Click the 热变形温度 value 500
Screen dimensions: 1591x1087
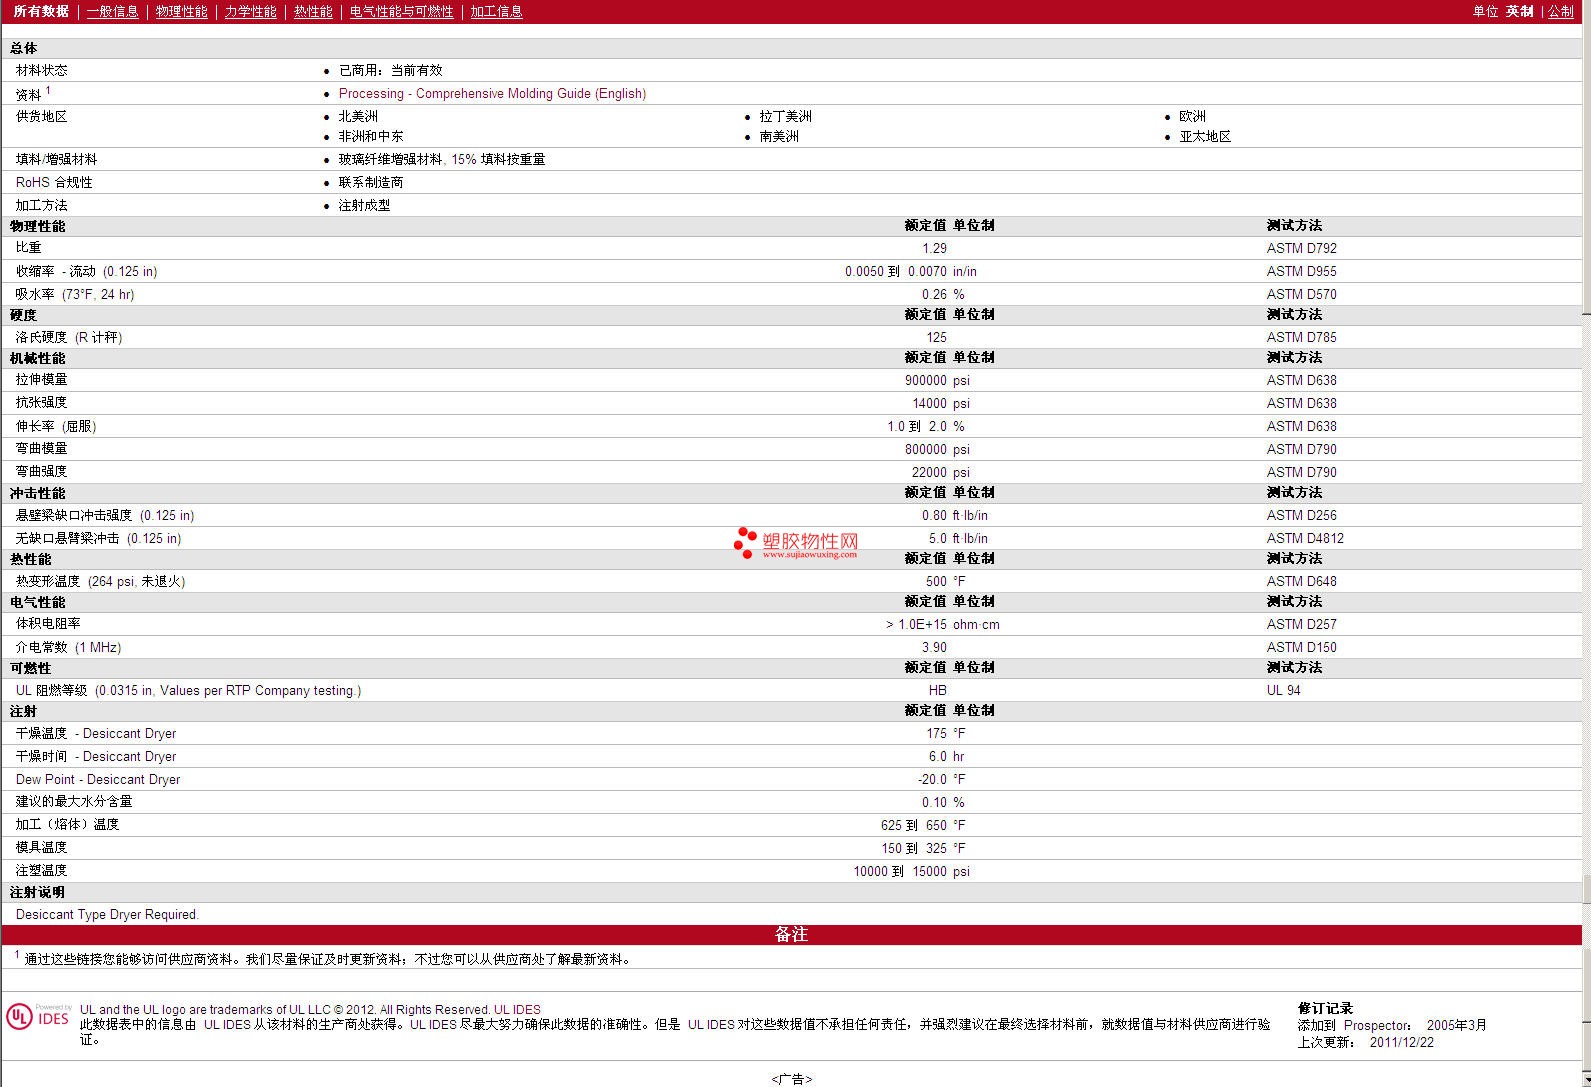click(936, 581)
